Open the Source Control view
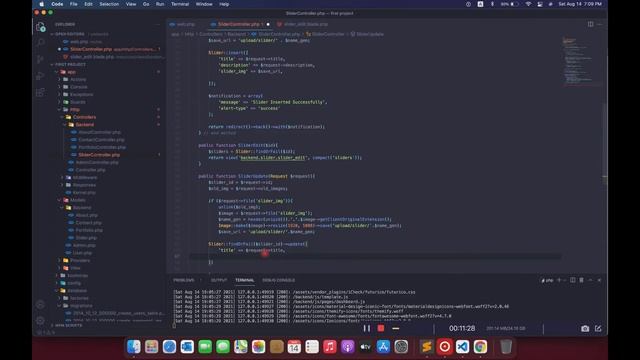640x360 pixels. [40, 59]
